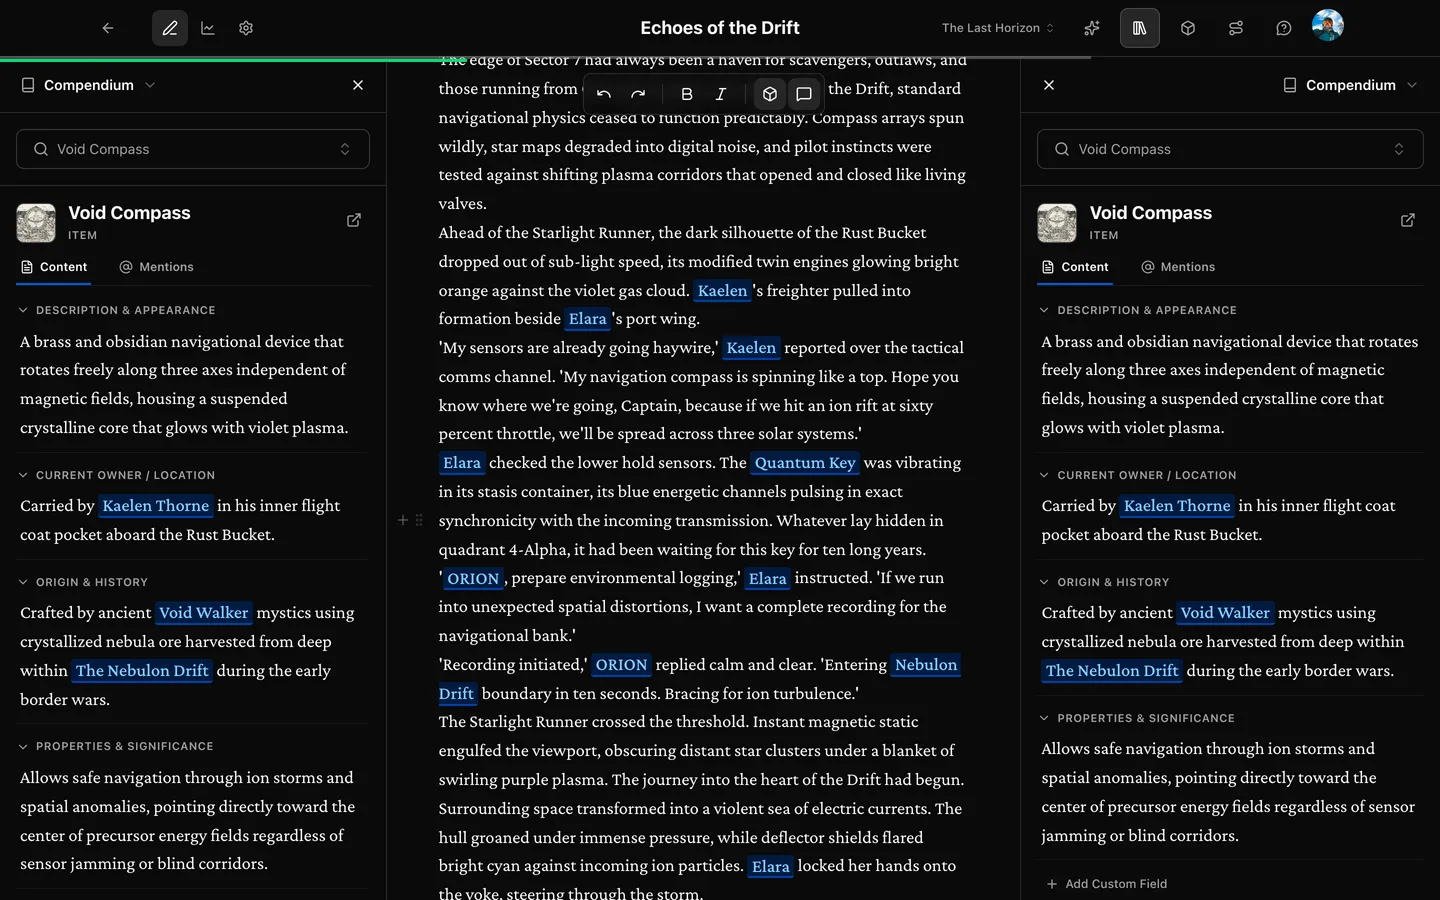Viewport: 1440px width, 900px height.
Task: Open the flow routes icon in top bar
Action: [x=1236, y=28]
